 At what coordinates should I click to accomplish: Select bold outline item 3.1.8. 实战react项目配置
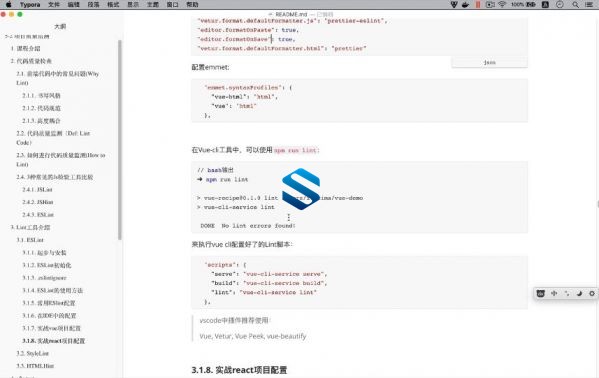pyautogui.click(x=53, y=341)
